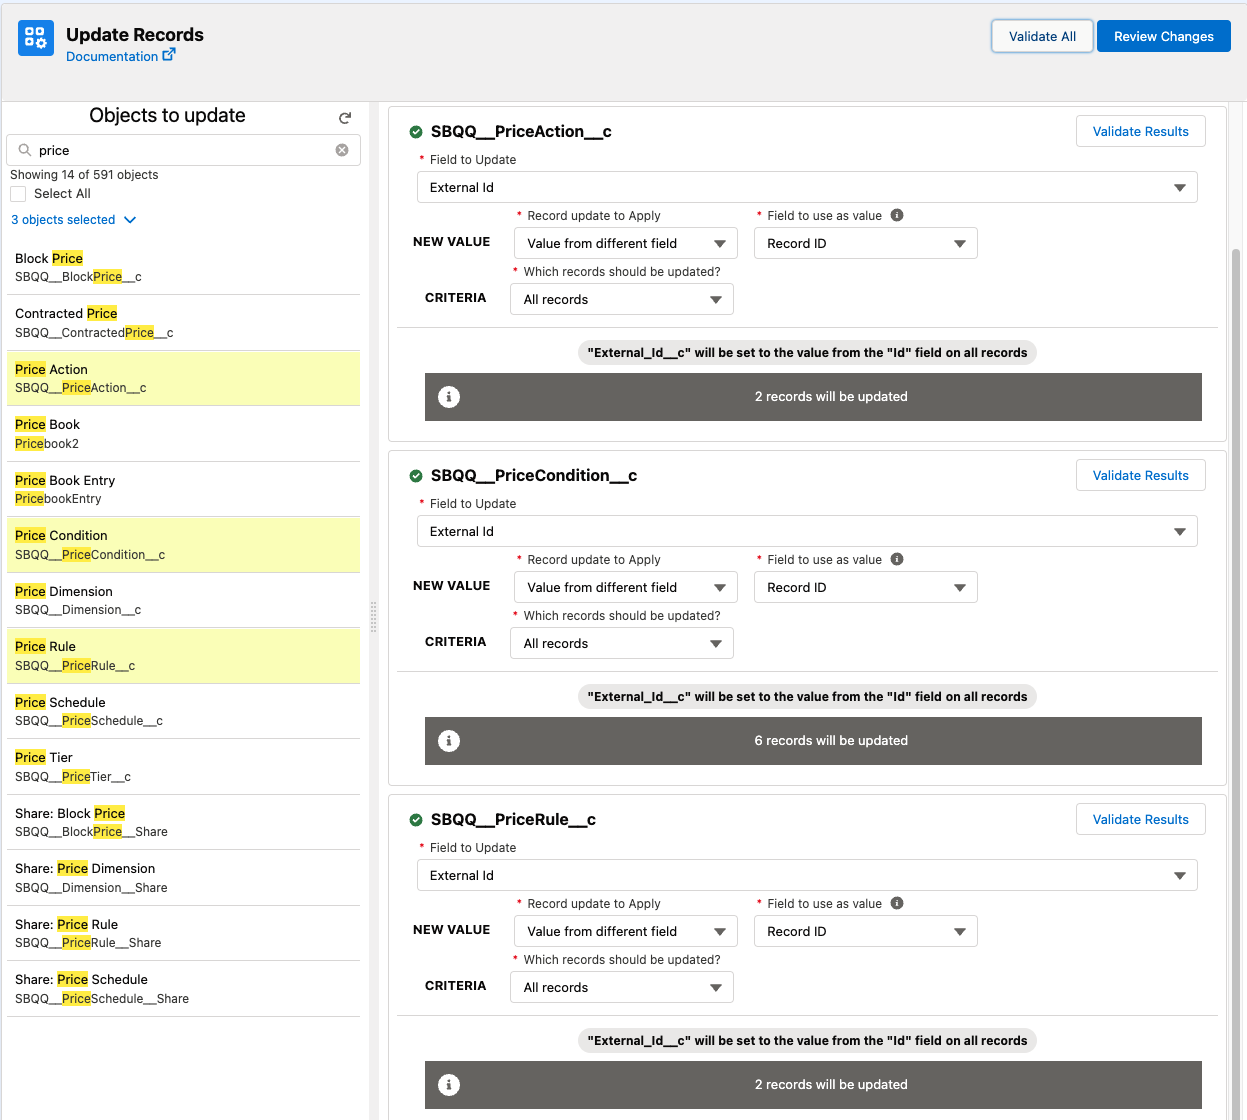Open PriceRule Record ID value dropdown
This screenshot has width=1247, height=1120.
[x=866, y=931]
